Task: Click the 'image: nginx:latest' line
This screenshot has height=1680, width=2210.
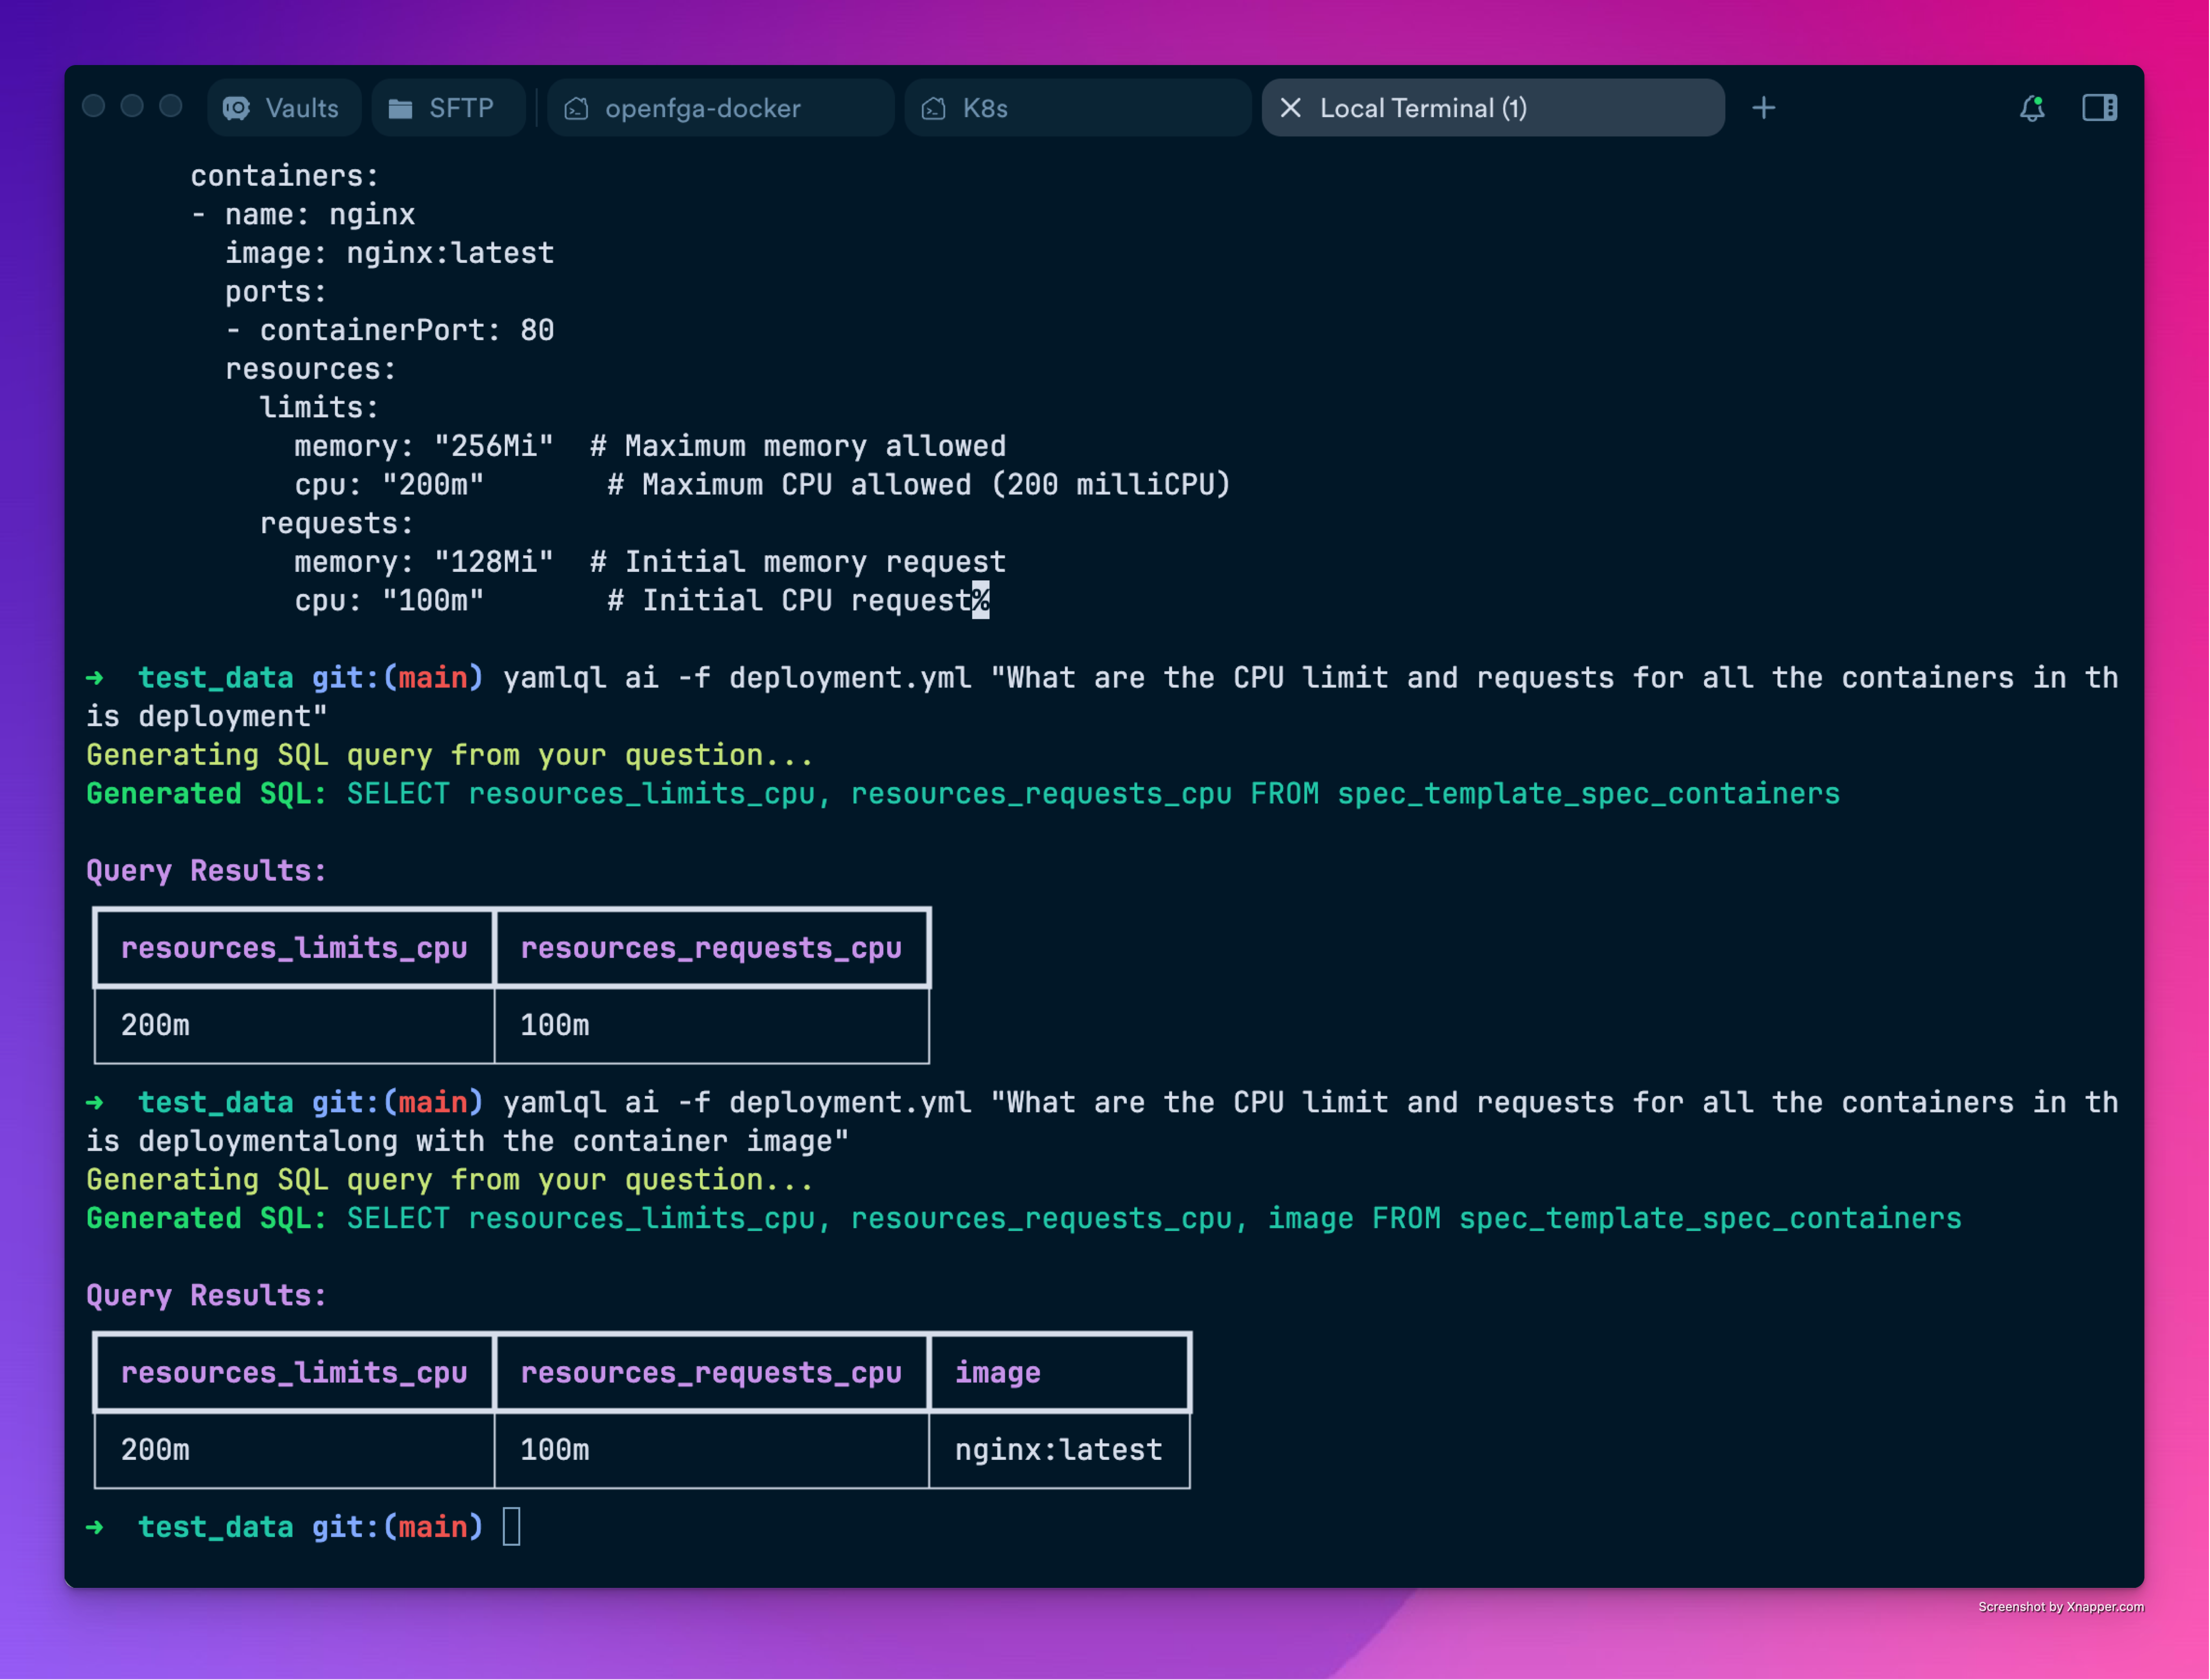Action: click(389, 253)
